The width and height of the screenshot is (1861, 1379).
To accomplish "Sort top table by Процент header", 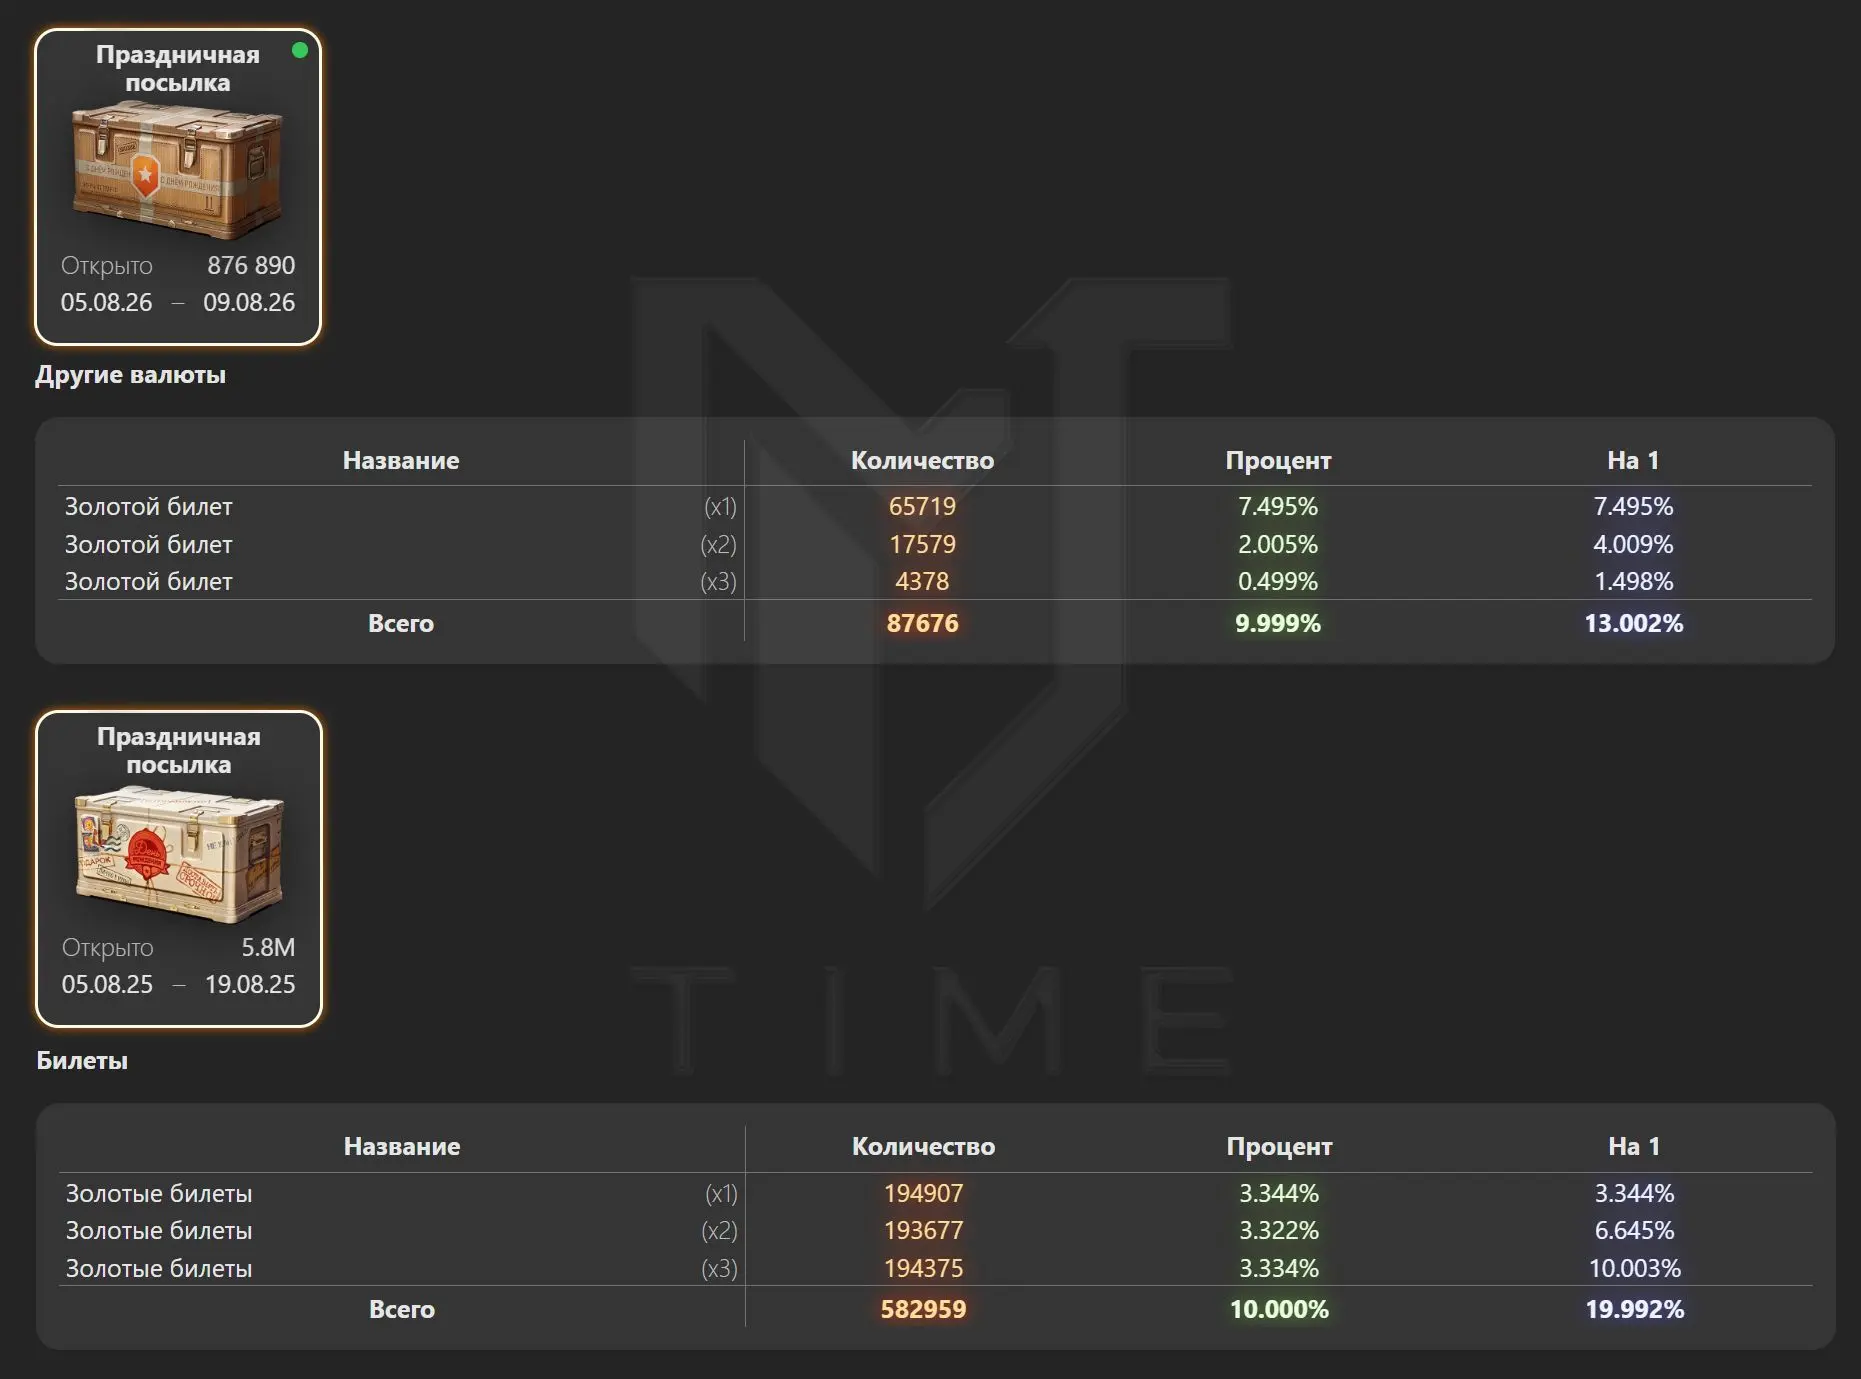I will [1278, 461].
